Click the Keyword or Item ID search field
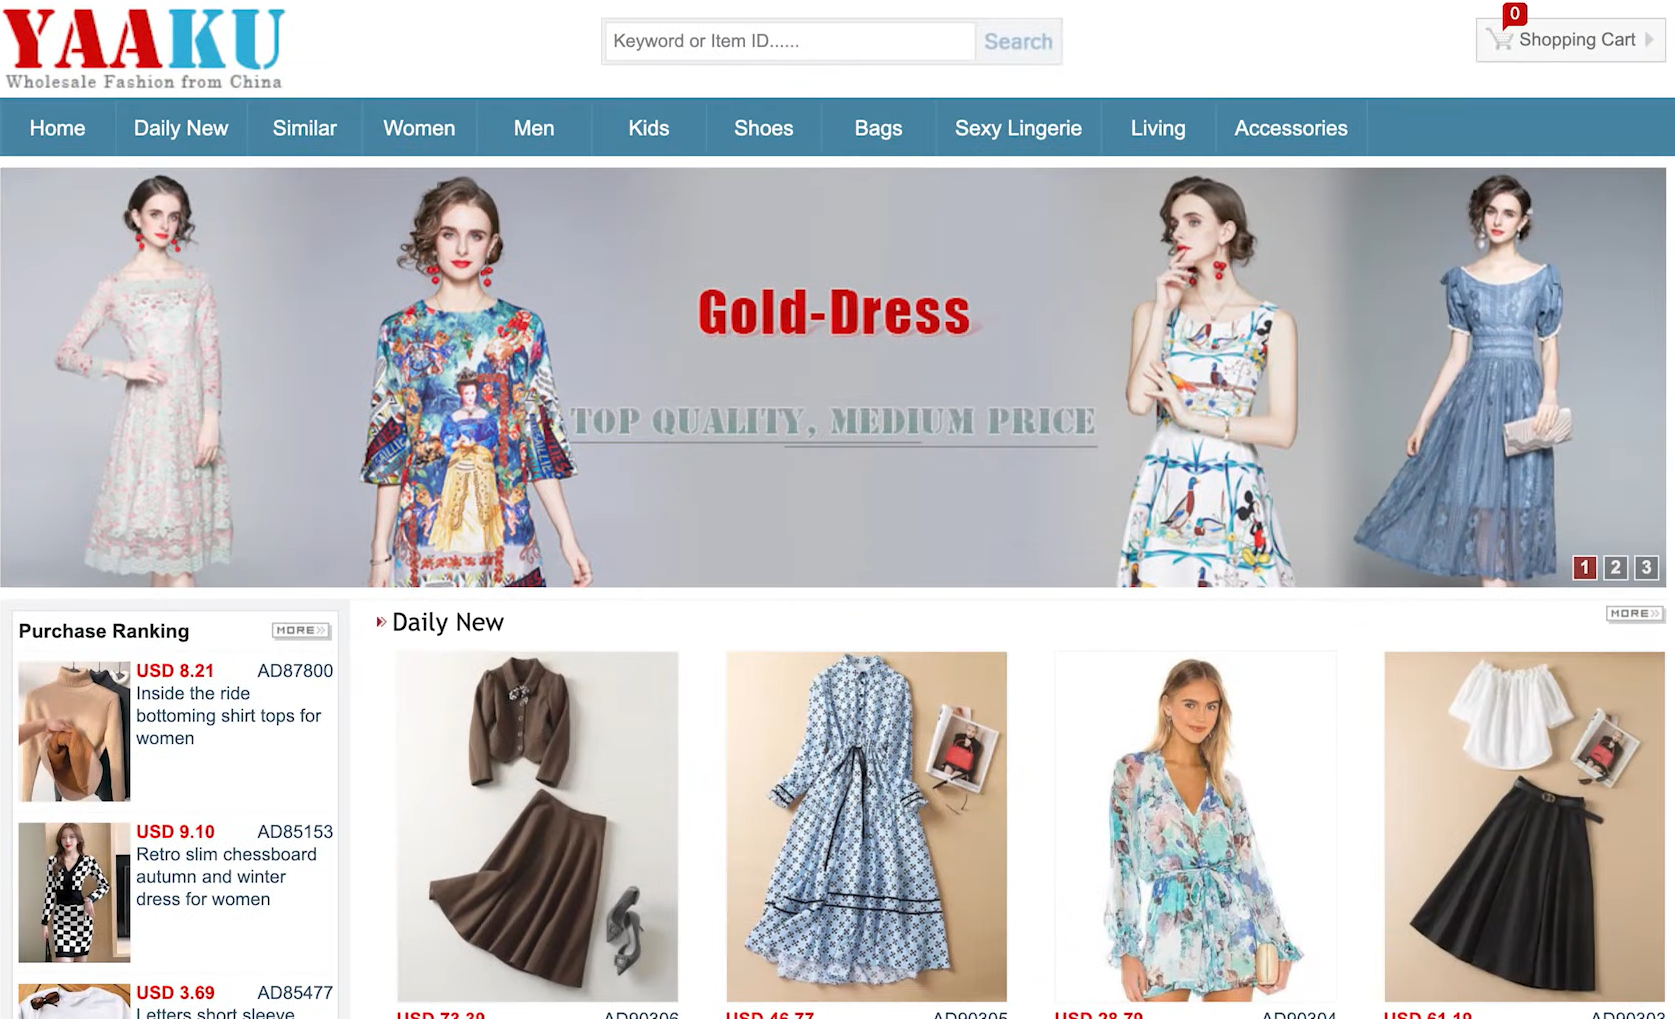This screenshot has height=1019, width=1675. (790, 41)
